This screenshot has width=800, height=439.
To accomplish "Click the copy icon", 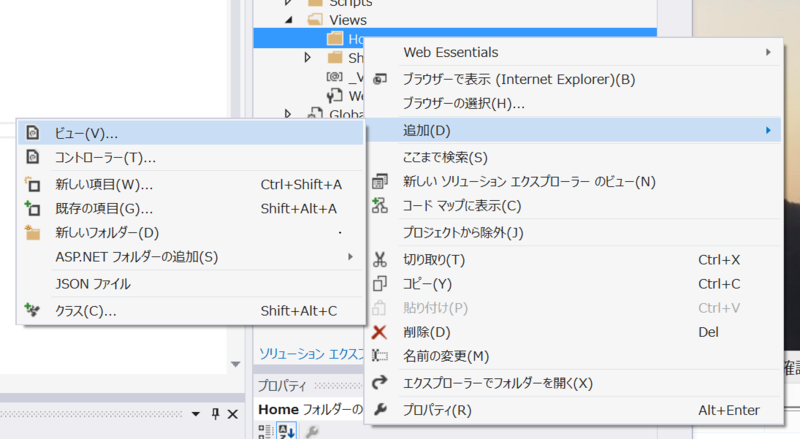I will 380,283.
